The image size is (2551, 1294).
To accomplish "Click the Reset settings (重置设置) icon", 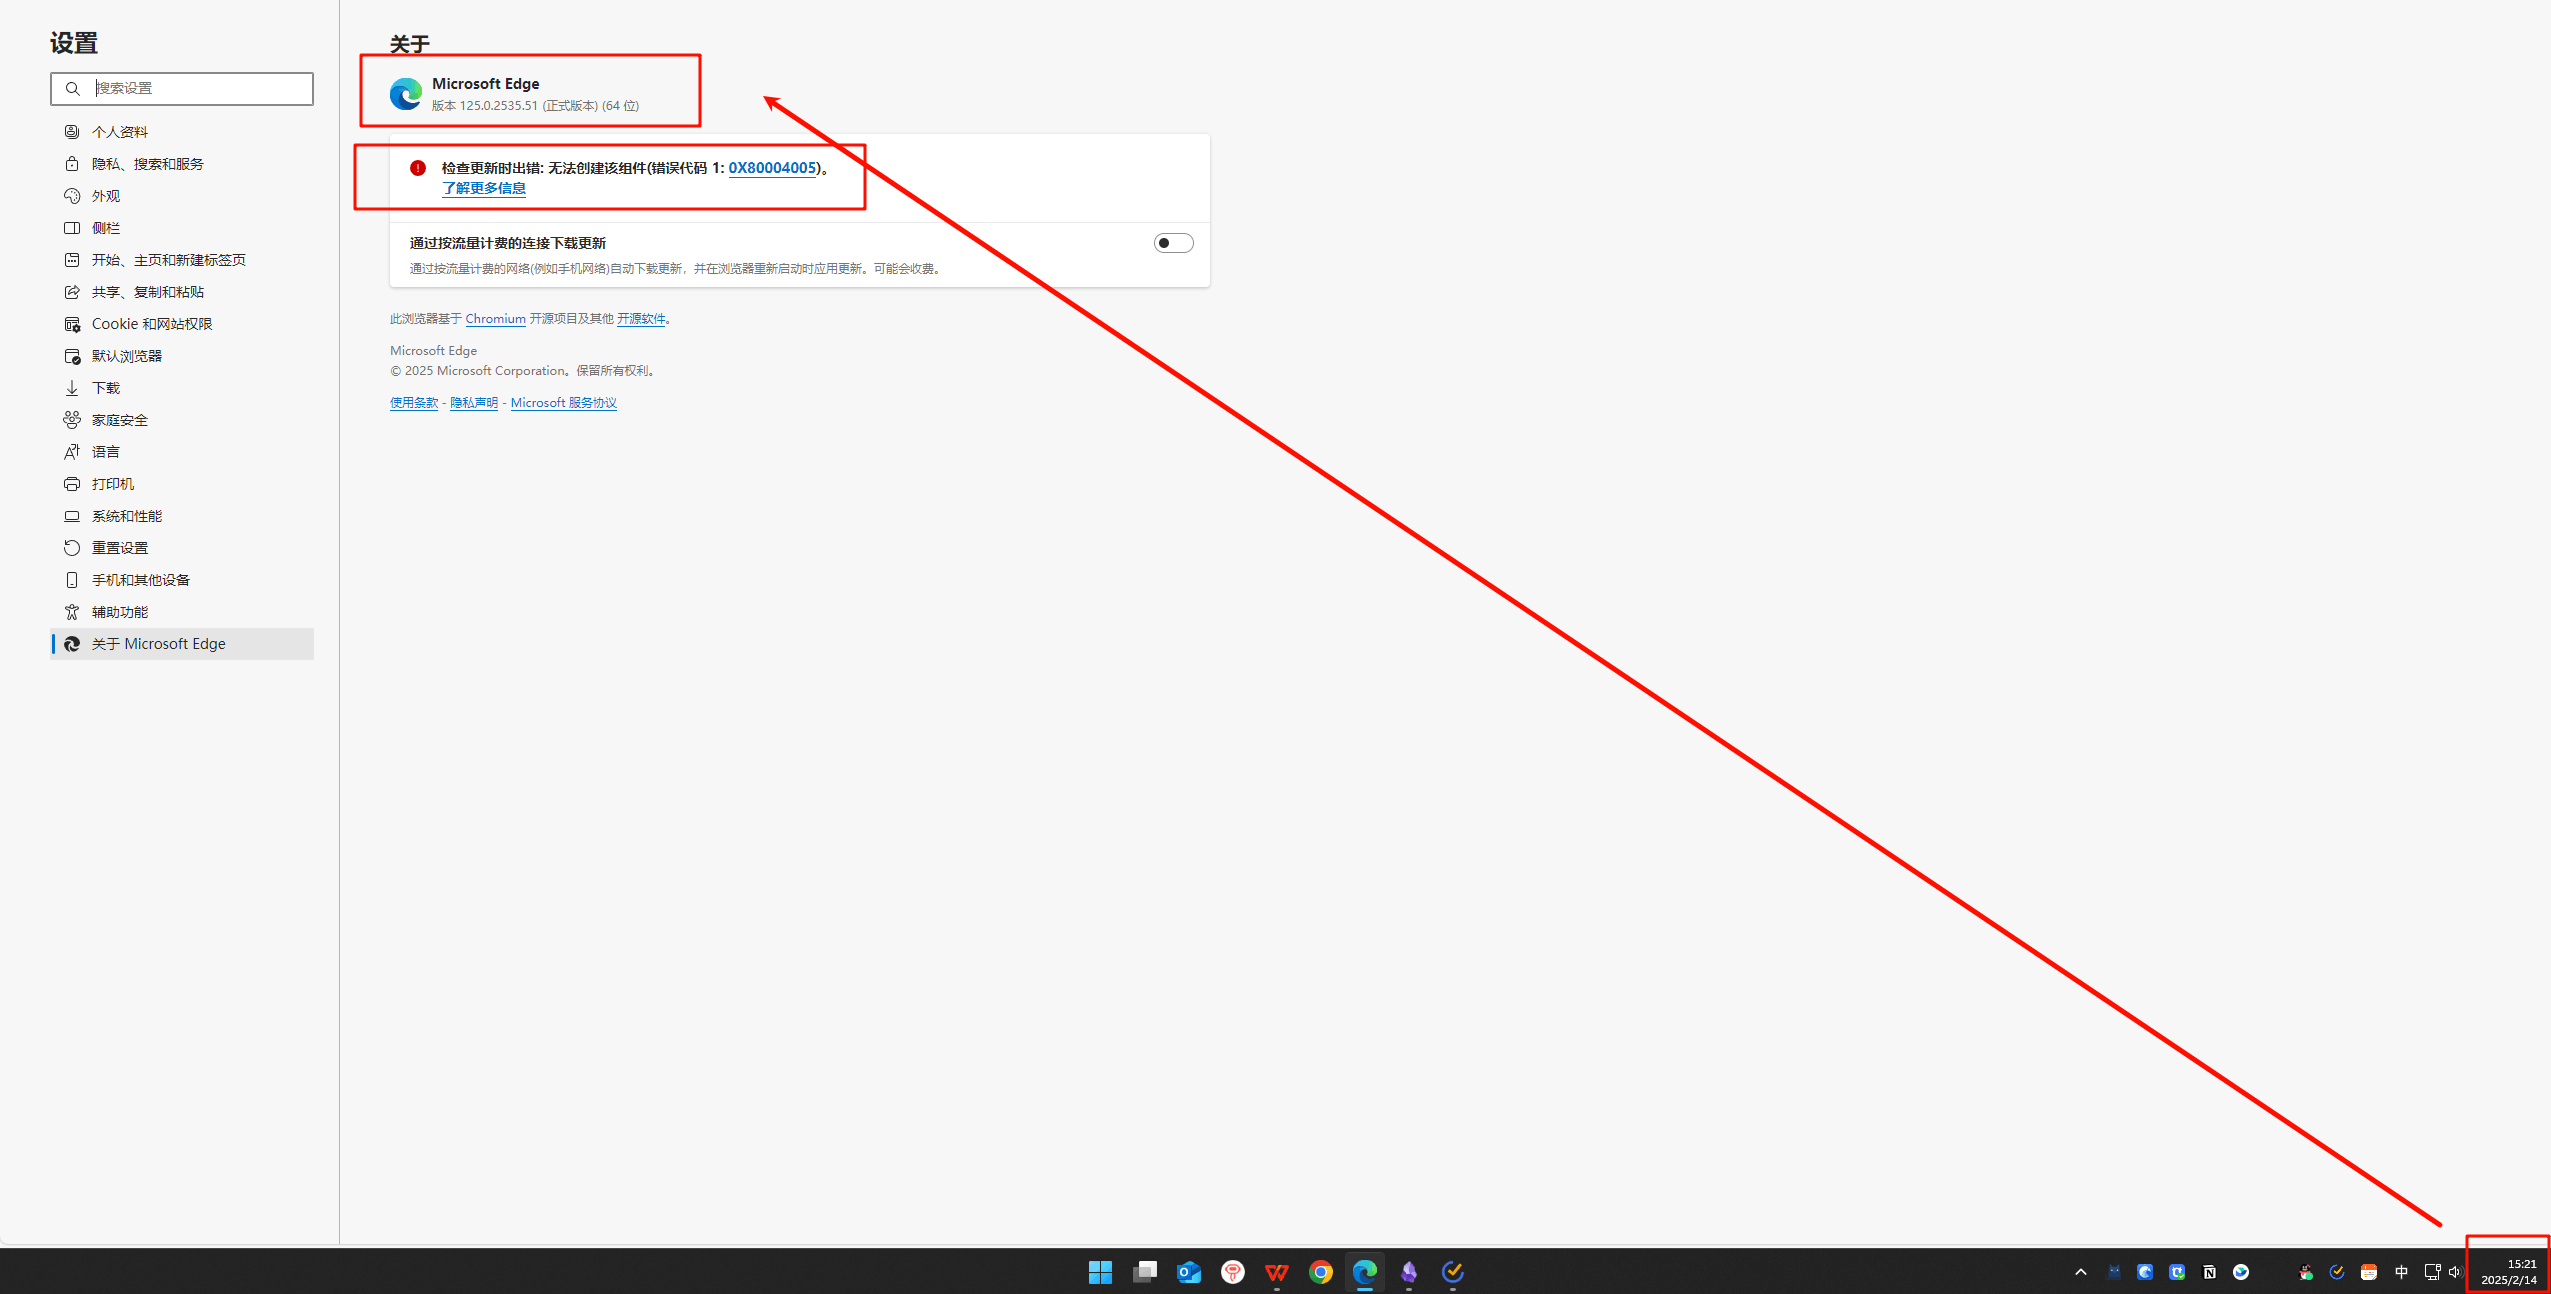I will pos(72,548).
